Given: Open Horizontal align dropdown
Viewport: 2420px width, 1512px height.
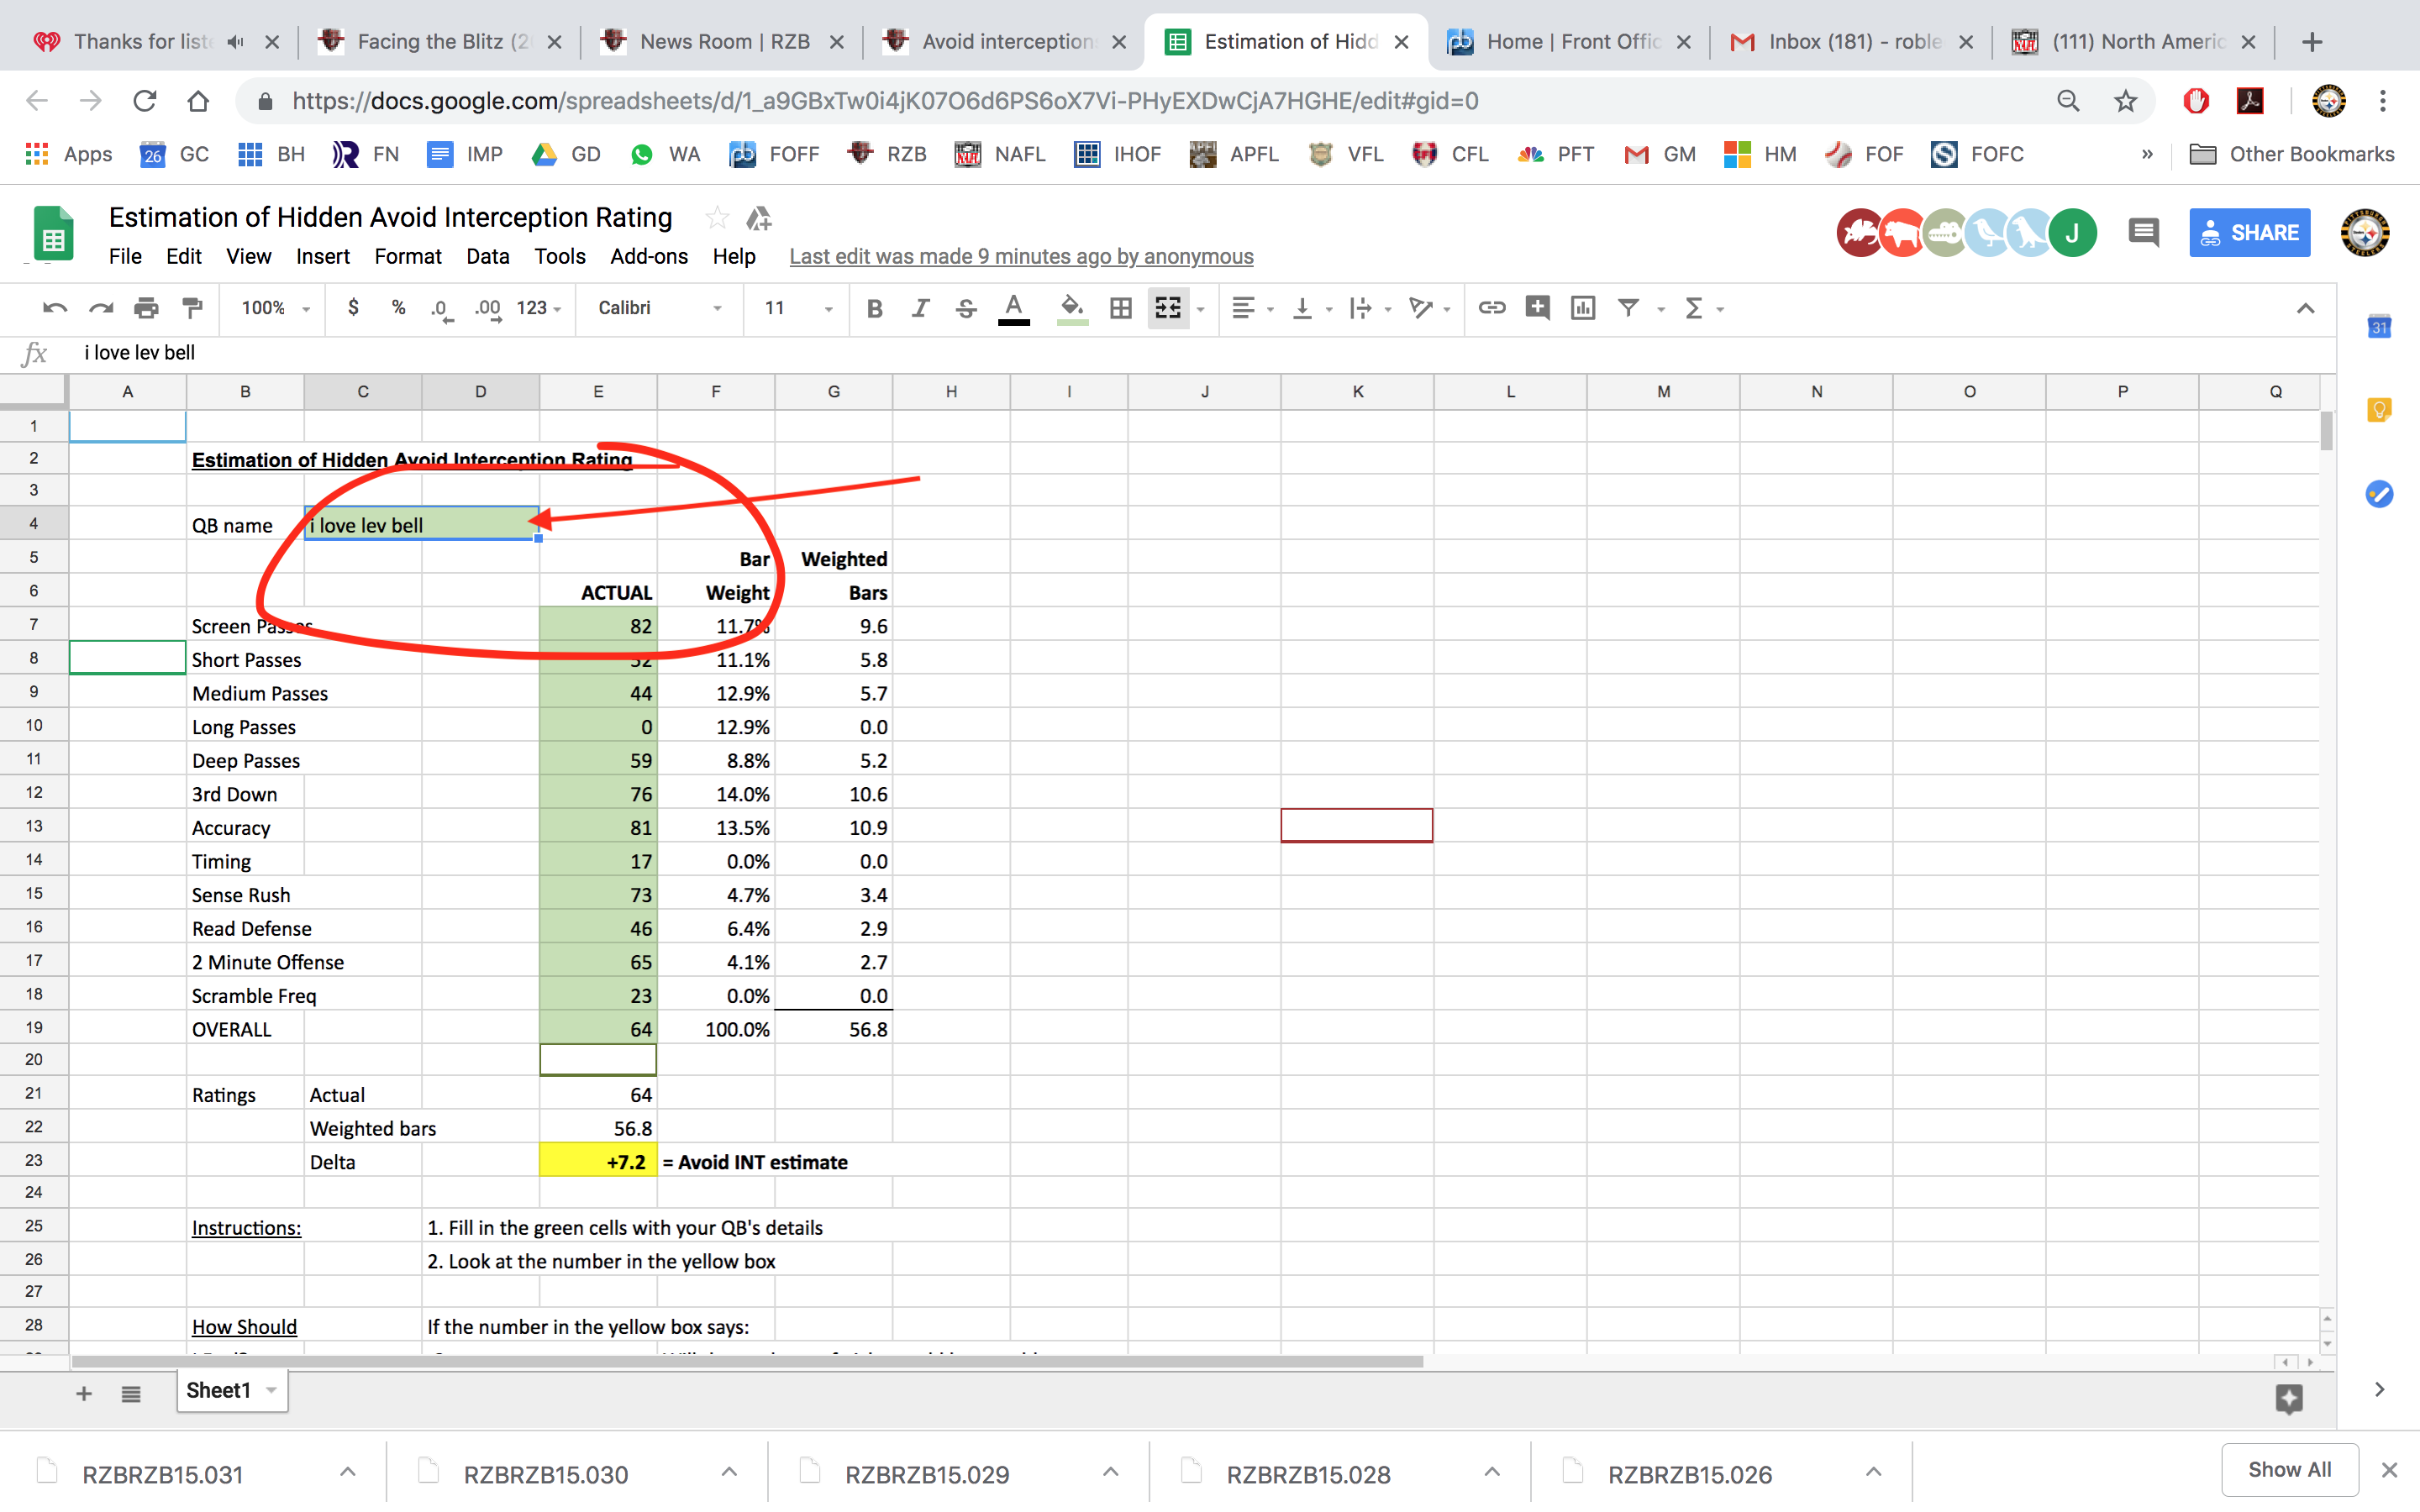Looking at the screenshot, I should (x=1252, y=308).
